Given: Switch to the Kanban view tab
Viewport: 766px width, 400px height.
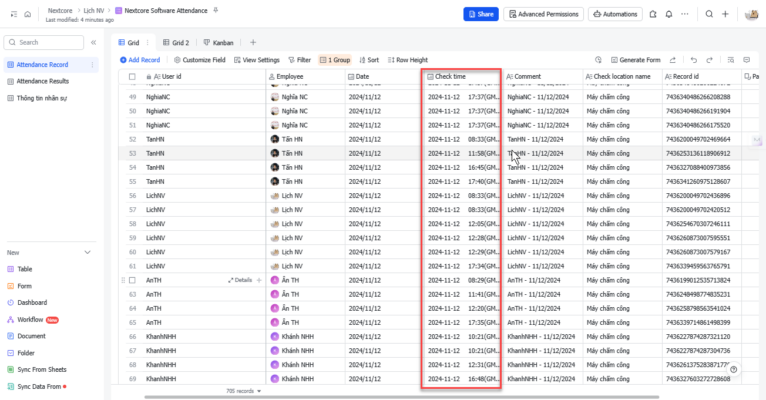Looking at the screenshot, I should coord(219,43).
